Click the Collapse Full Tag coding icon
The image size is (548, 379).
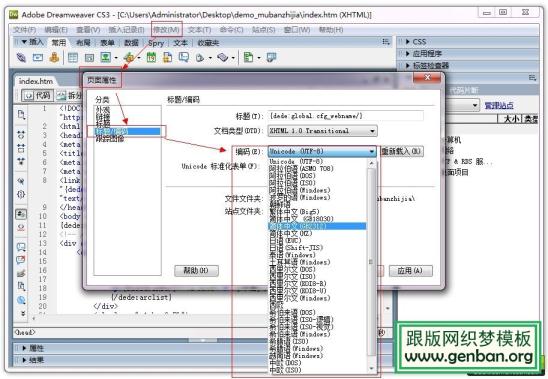point(21,134)
